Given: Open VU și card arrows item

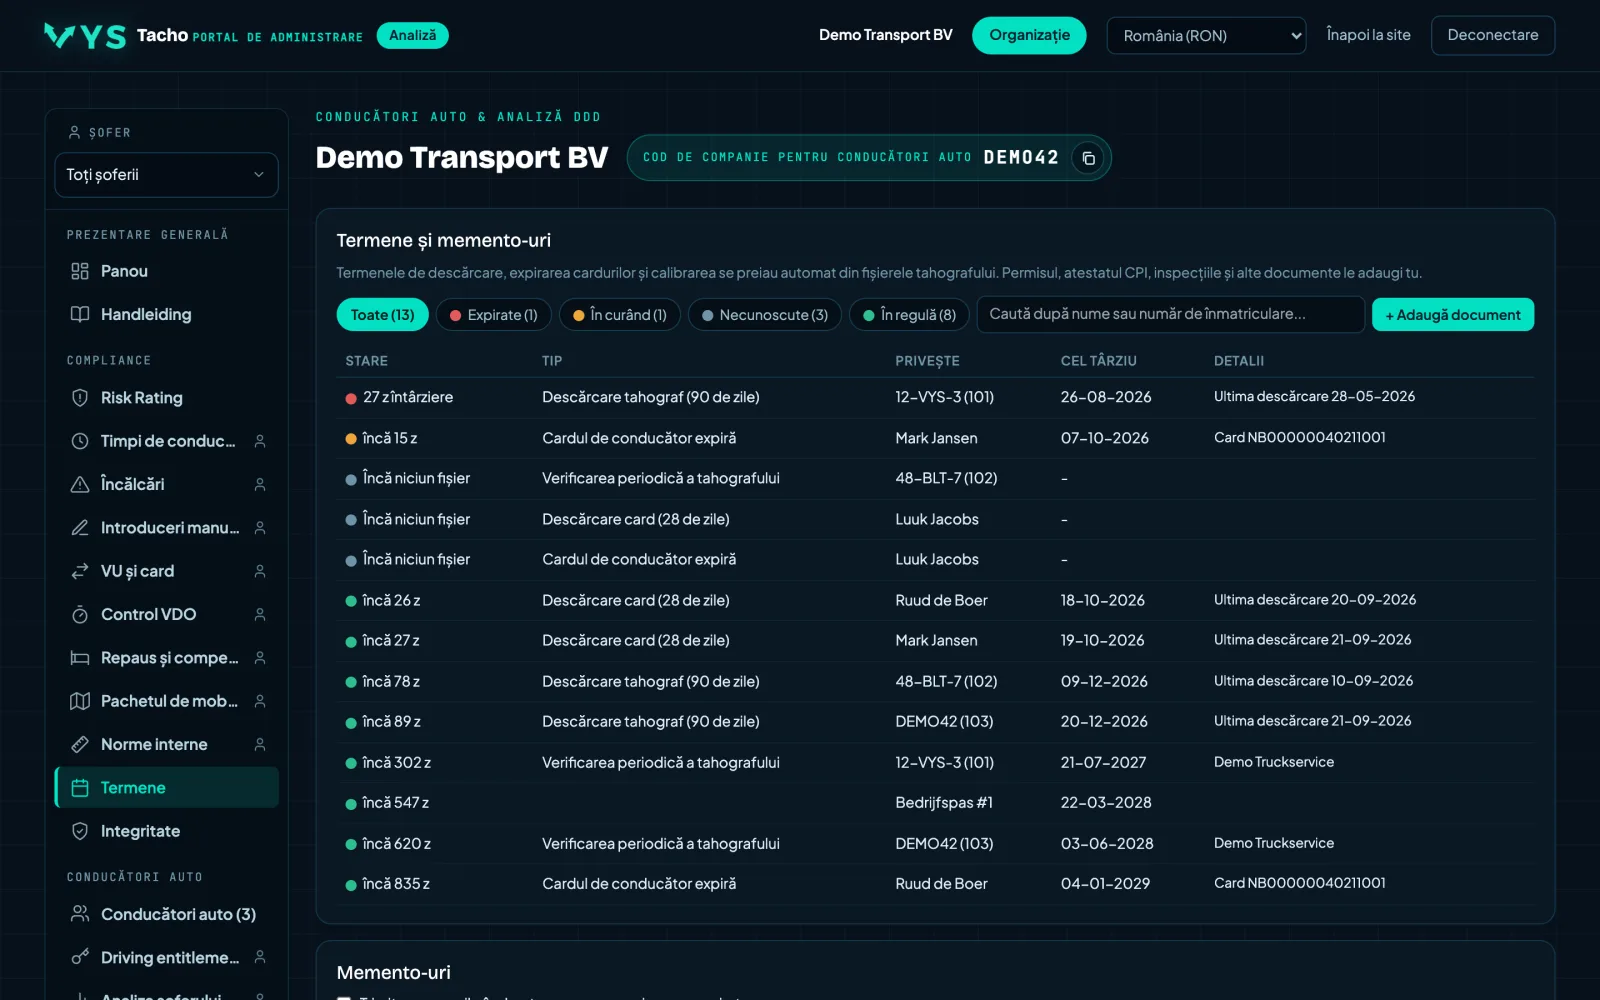Looking at the screenshot, I should coord(166,571).
